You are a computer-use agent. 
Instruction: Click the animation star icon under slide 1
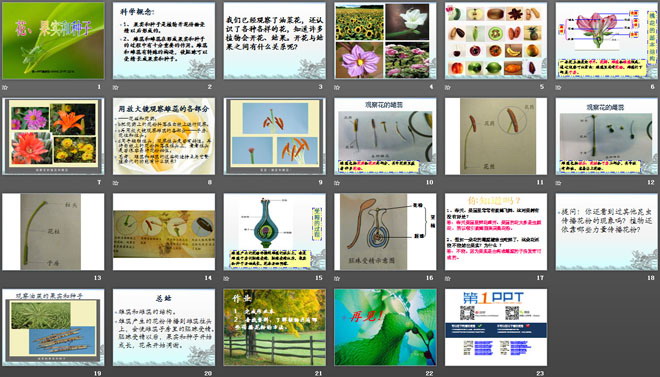5,87
